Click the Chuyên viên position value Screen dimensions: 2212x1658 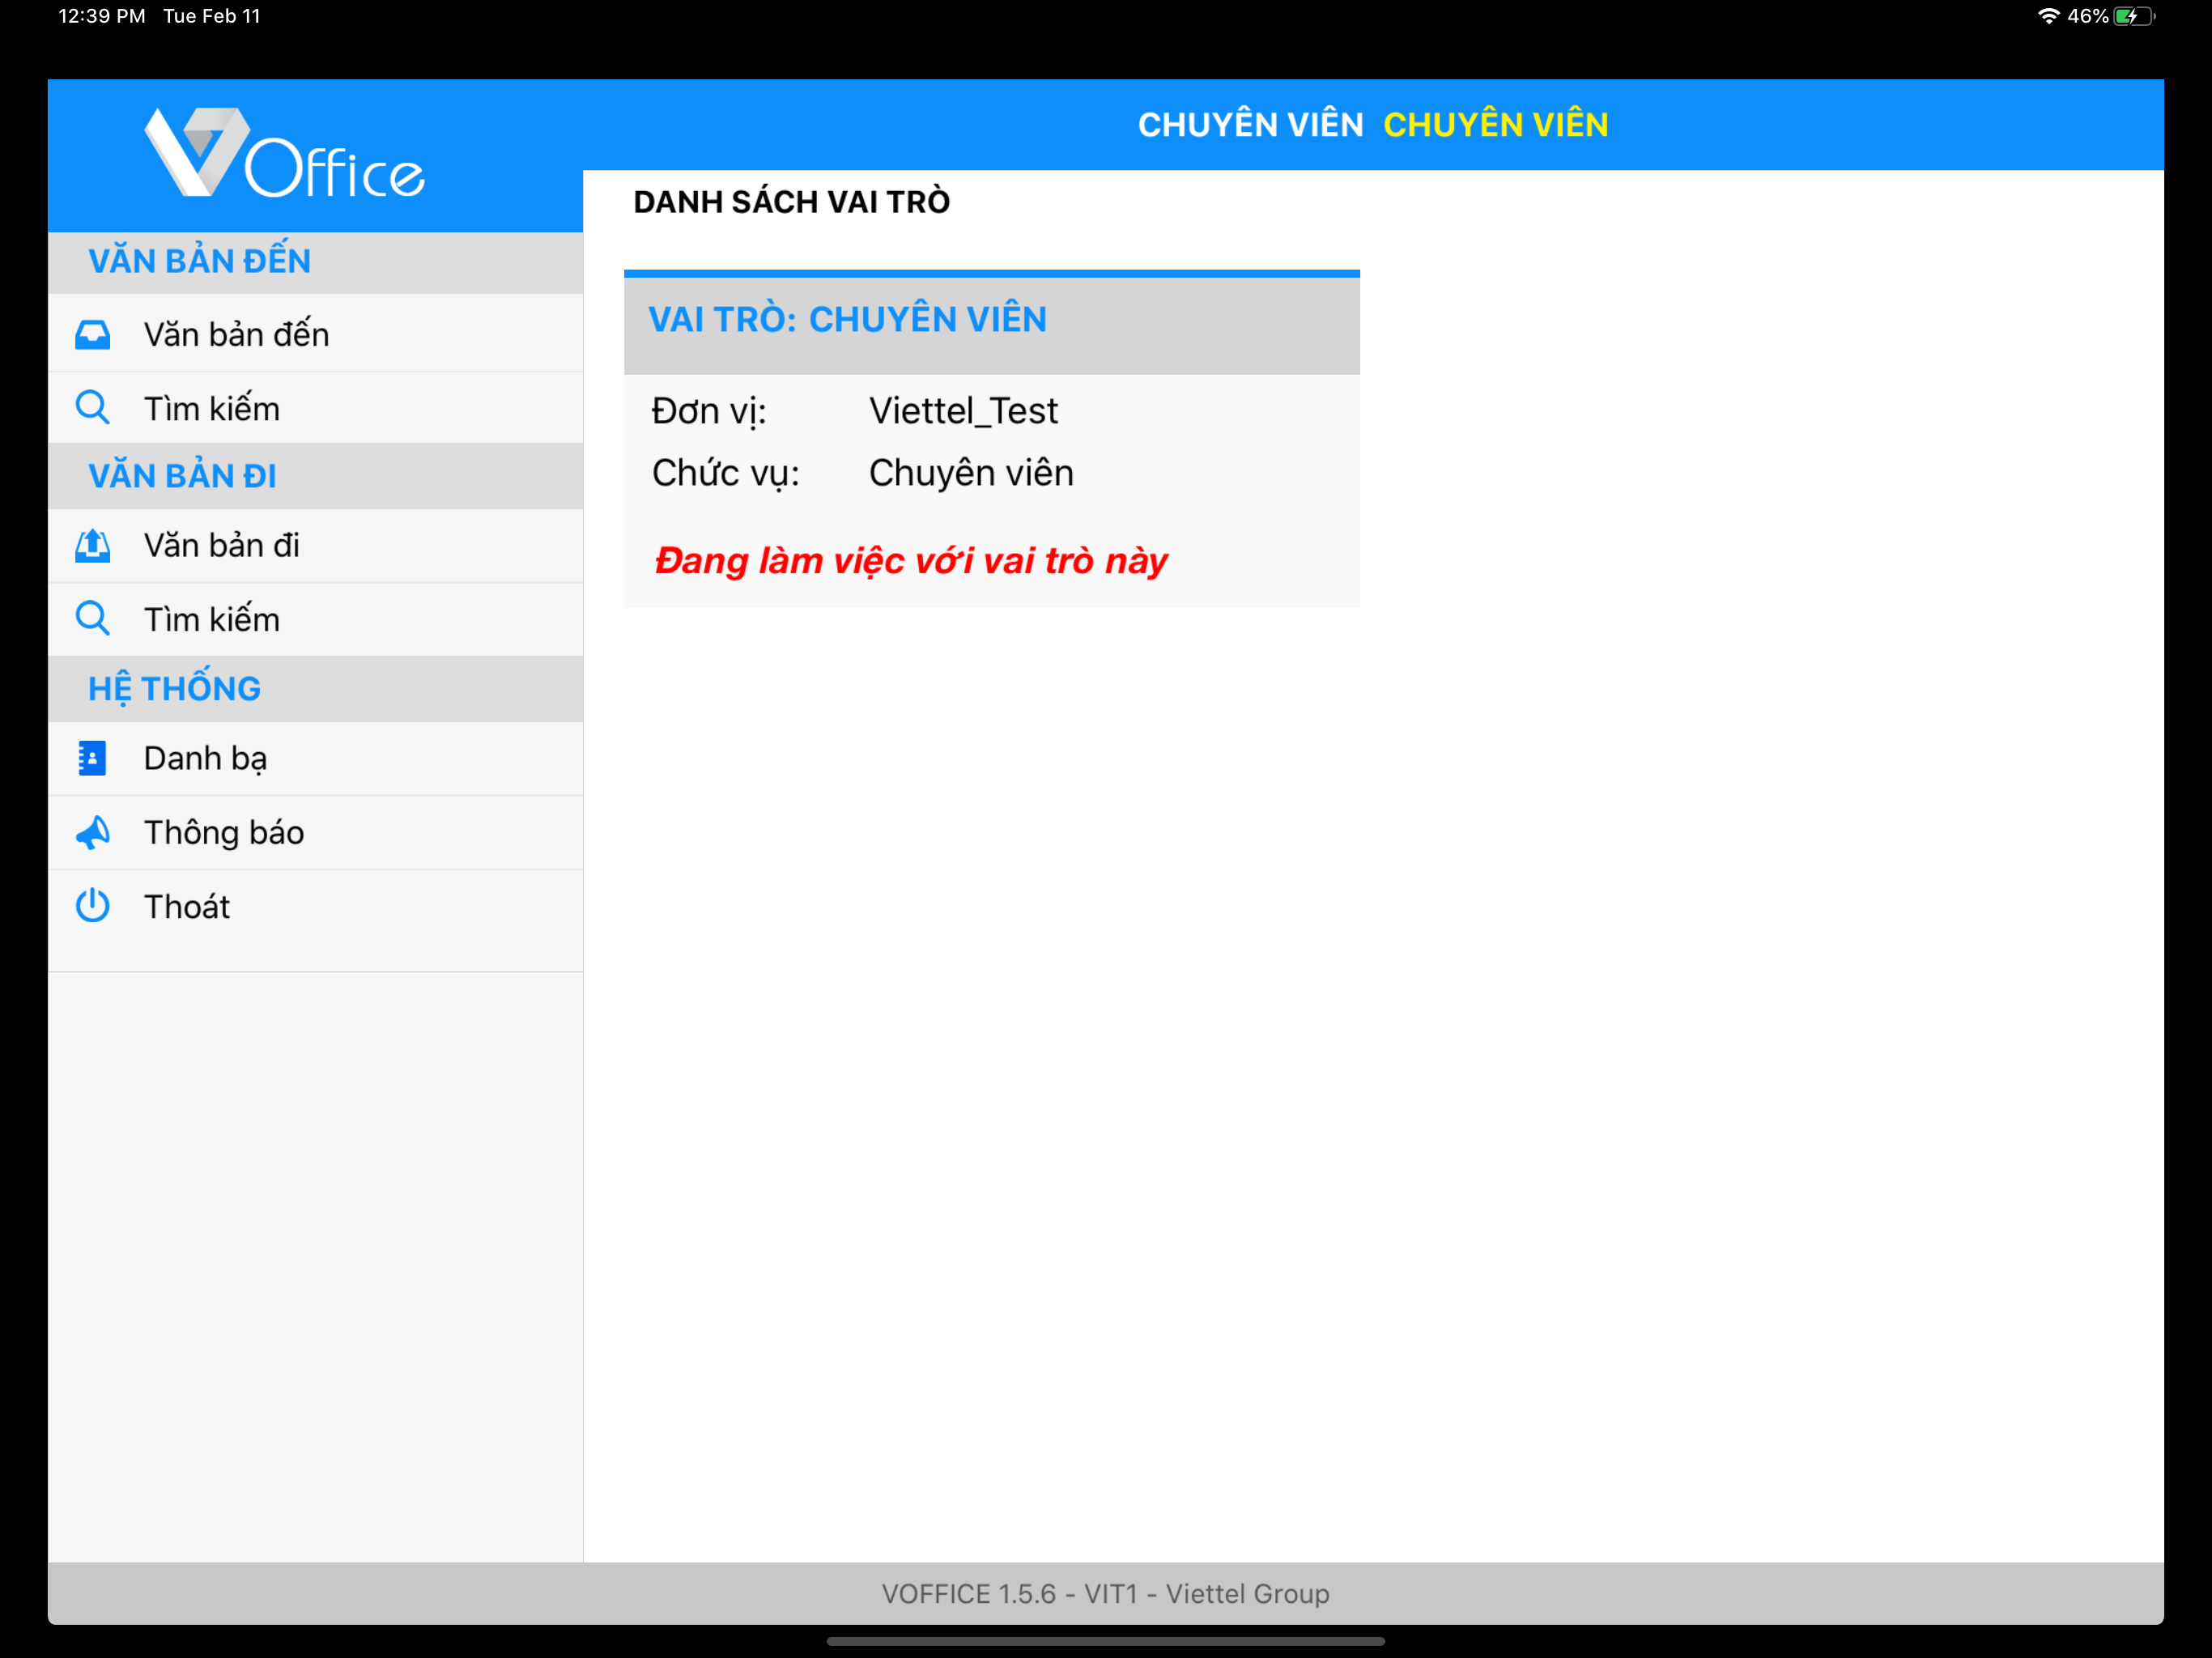(x=971, y=473)
